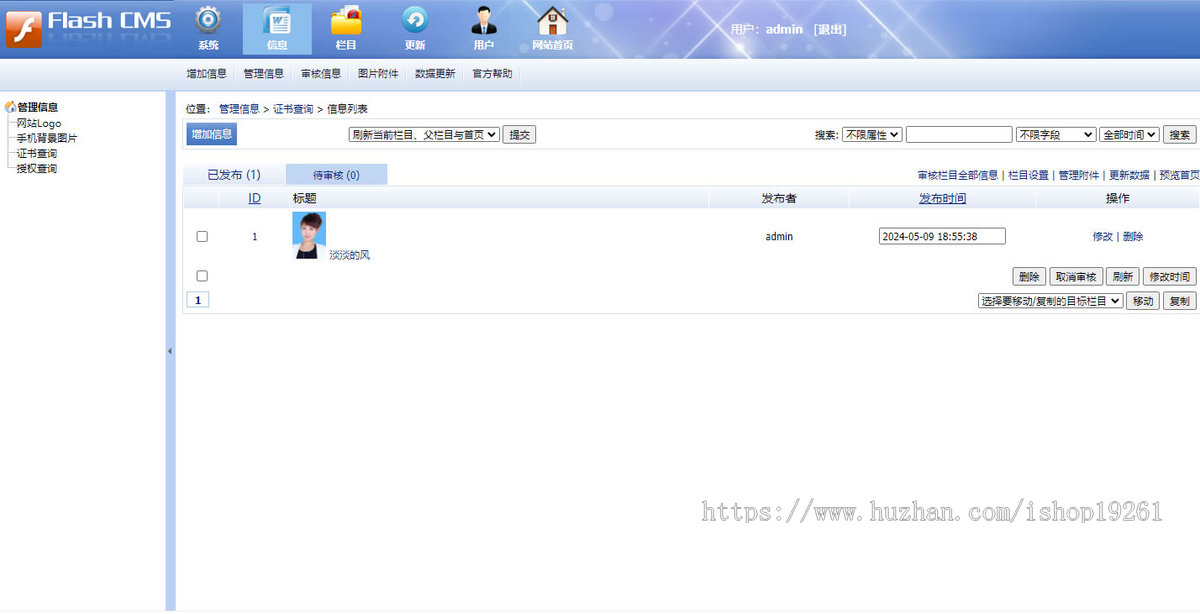Image resolution: width=1200 pixels, height=614 pixels.
Task: Click the portrait thumbnail in row 1
Action: pyautogui.click(x=309, y=236)
